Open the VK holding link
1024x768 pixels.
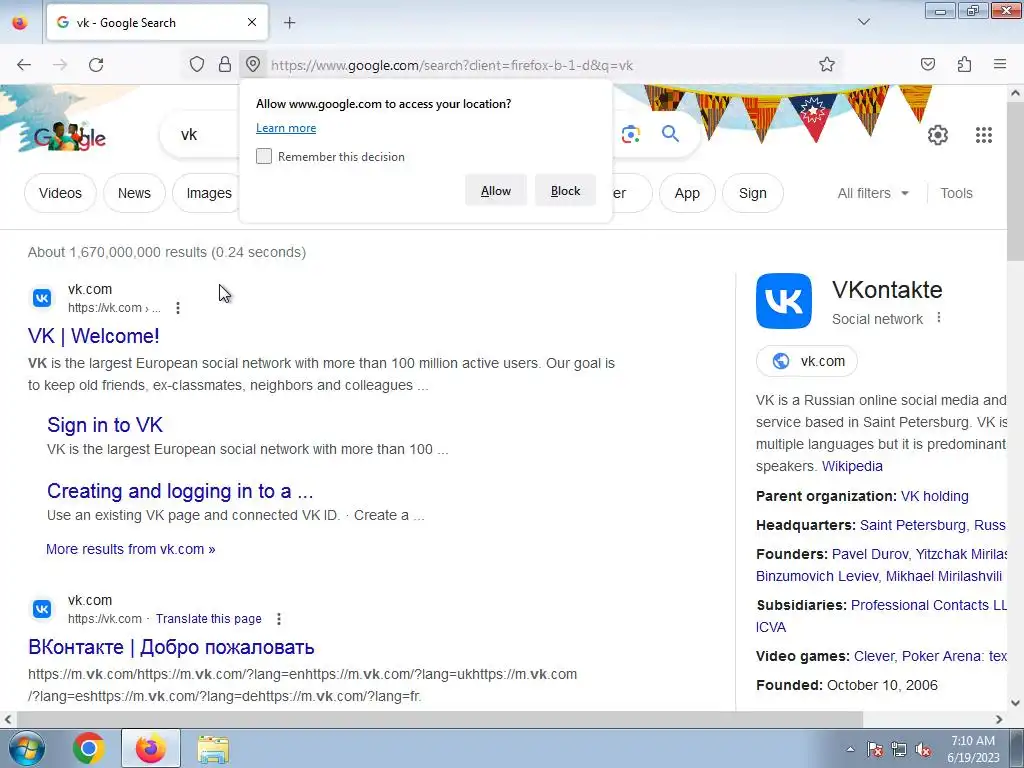click(x=935, y=496)
